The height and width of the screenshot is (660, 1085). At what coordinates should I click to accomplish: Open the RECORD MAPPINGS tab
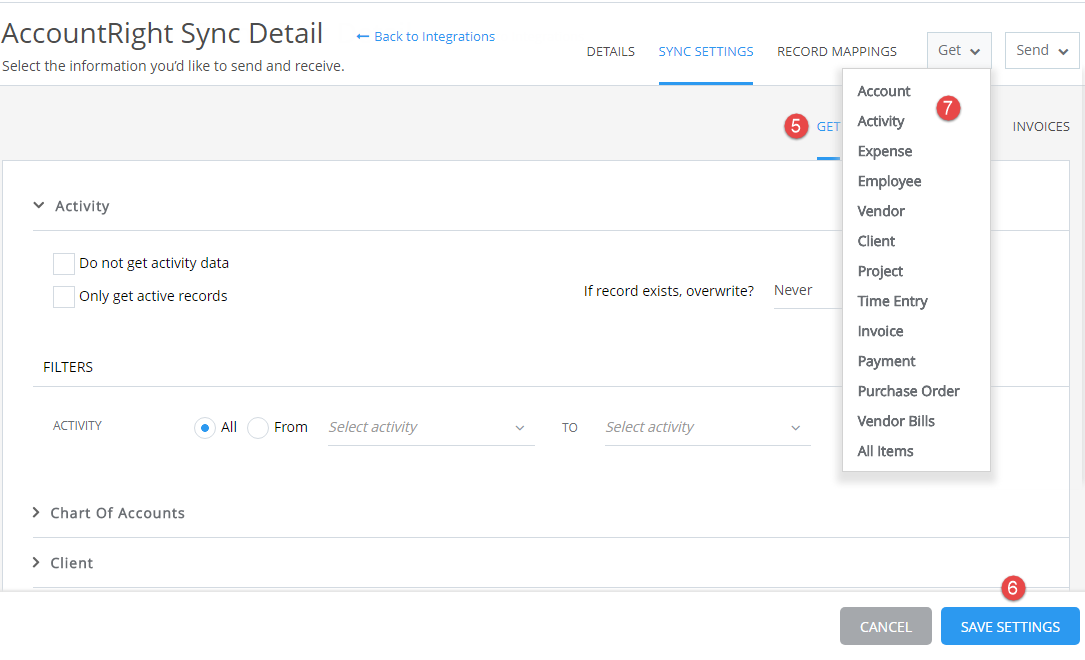pos(837,52)
